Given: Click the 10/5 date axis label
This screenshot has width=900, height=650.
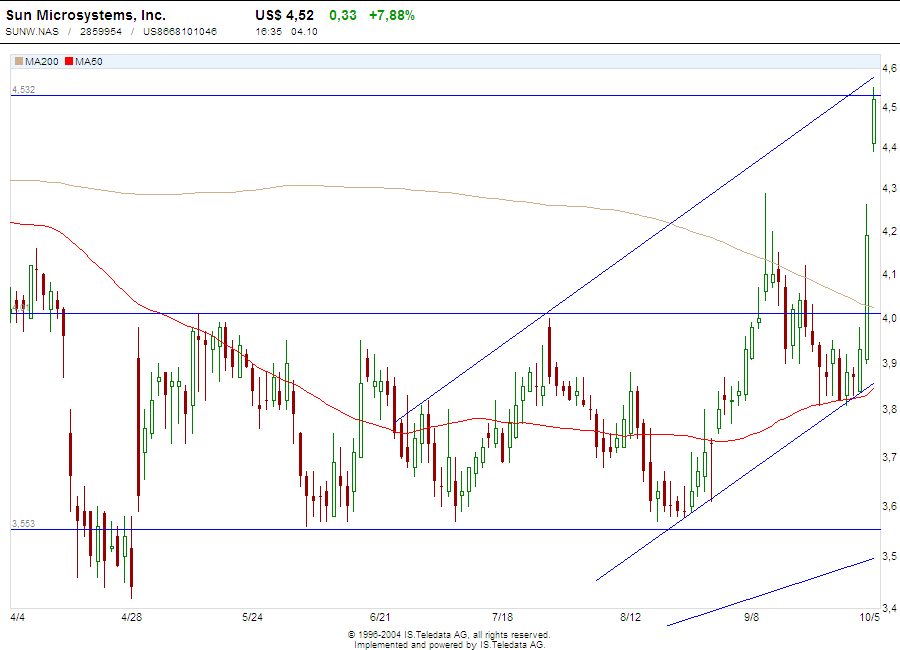Looking at the screenshot, I should (x=870, y=617).
